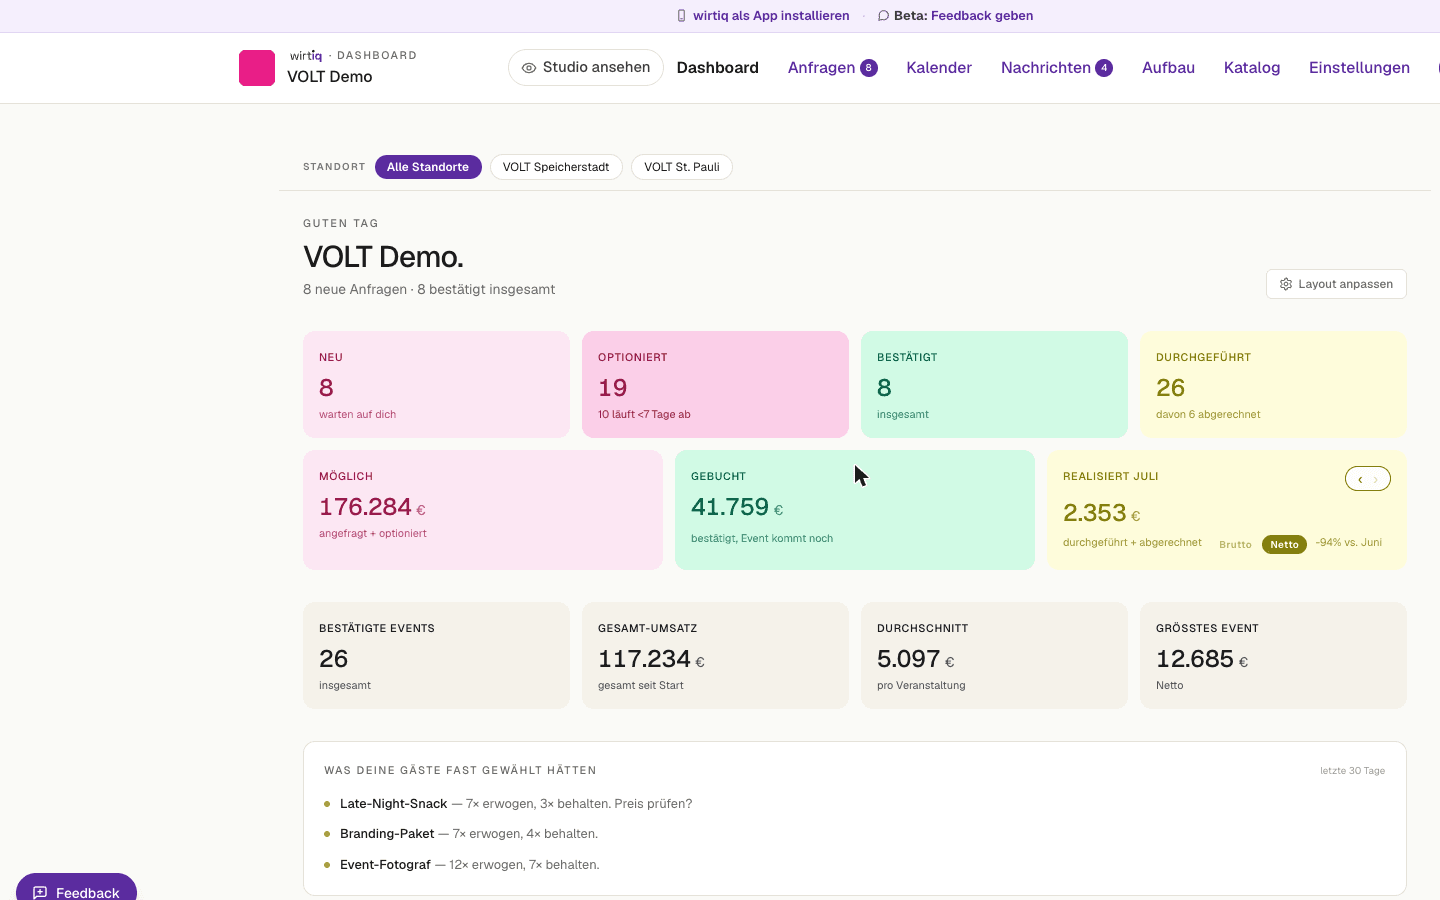Click the Nachrichten count badge 4
The image size is (1440, 900).
pos(1104,68)
